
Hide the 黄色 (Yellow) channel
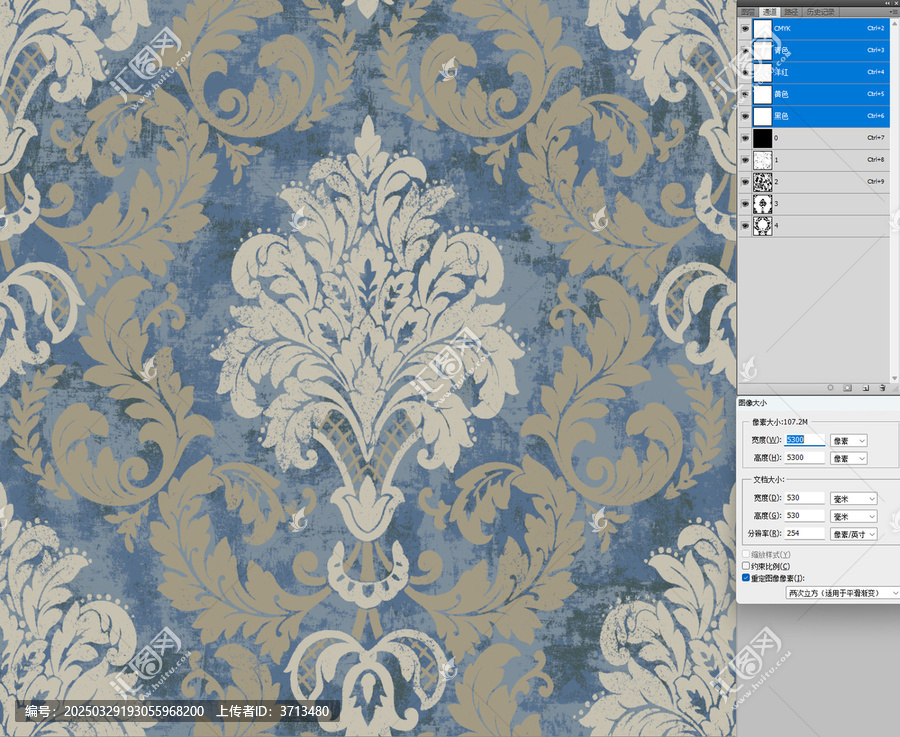(x=745, y=94)
